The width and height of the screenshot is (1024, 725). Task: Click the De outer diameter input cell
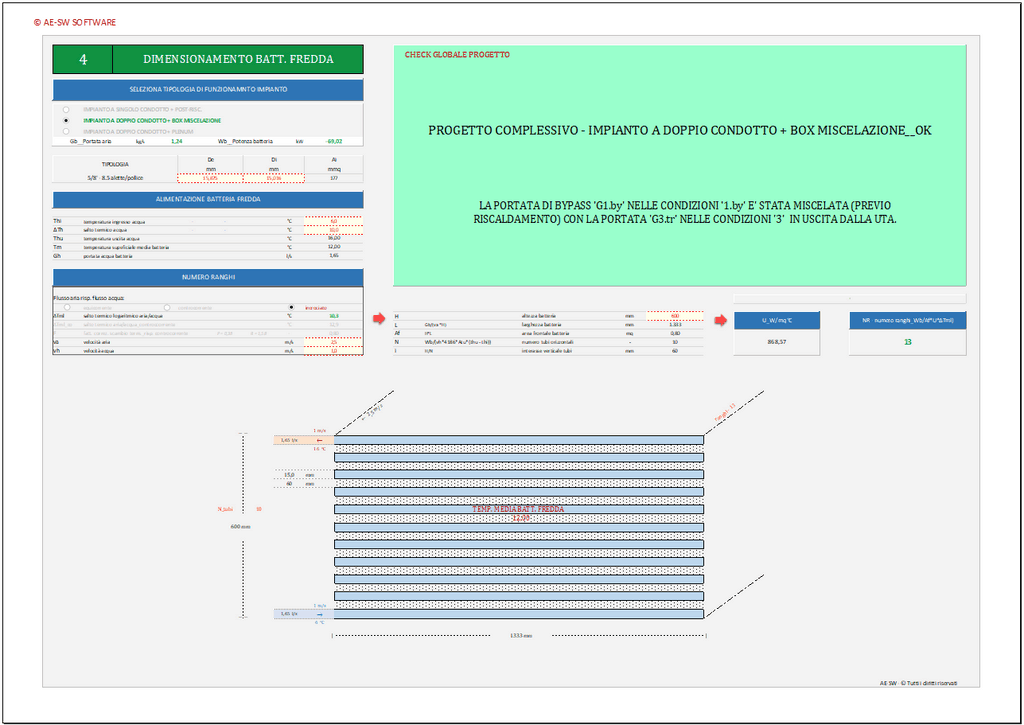pos(211,178)
